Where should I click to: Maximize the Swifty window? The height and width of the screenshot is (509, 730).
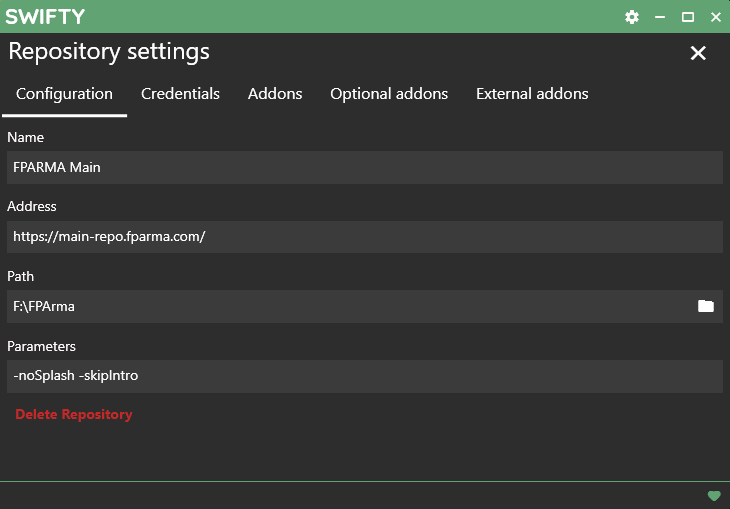(x=688, y=17)
